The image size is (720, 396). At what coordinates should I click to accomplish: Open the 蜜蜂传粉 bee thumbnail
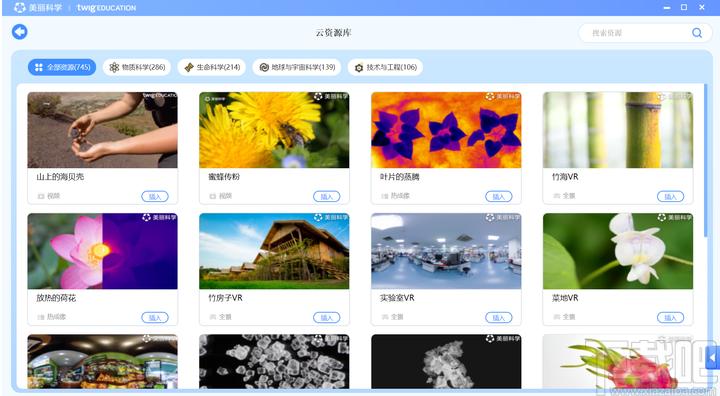pos(274,130)
